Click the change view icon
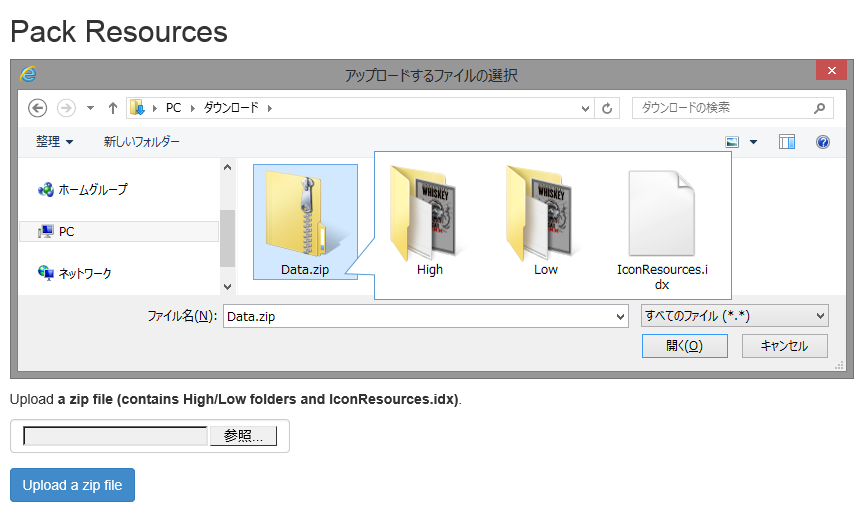 click(x=733, y=142)
